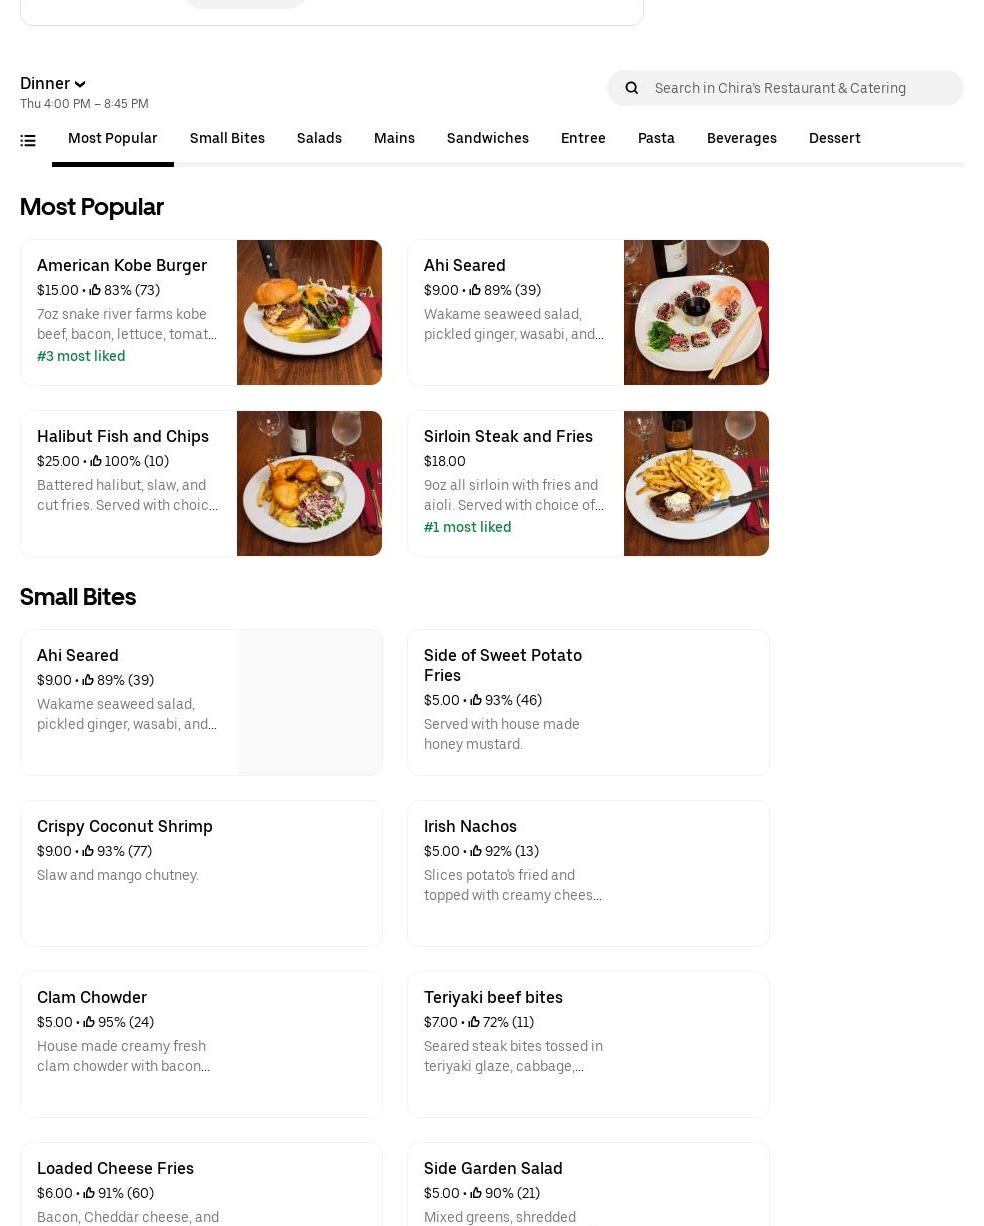This screenshot has width=984, height=1226.
Task: Click thumbs-up icon on Teriyaki beef bites
Action: (474, 1022)
